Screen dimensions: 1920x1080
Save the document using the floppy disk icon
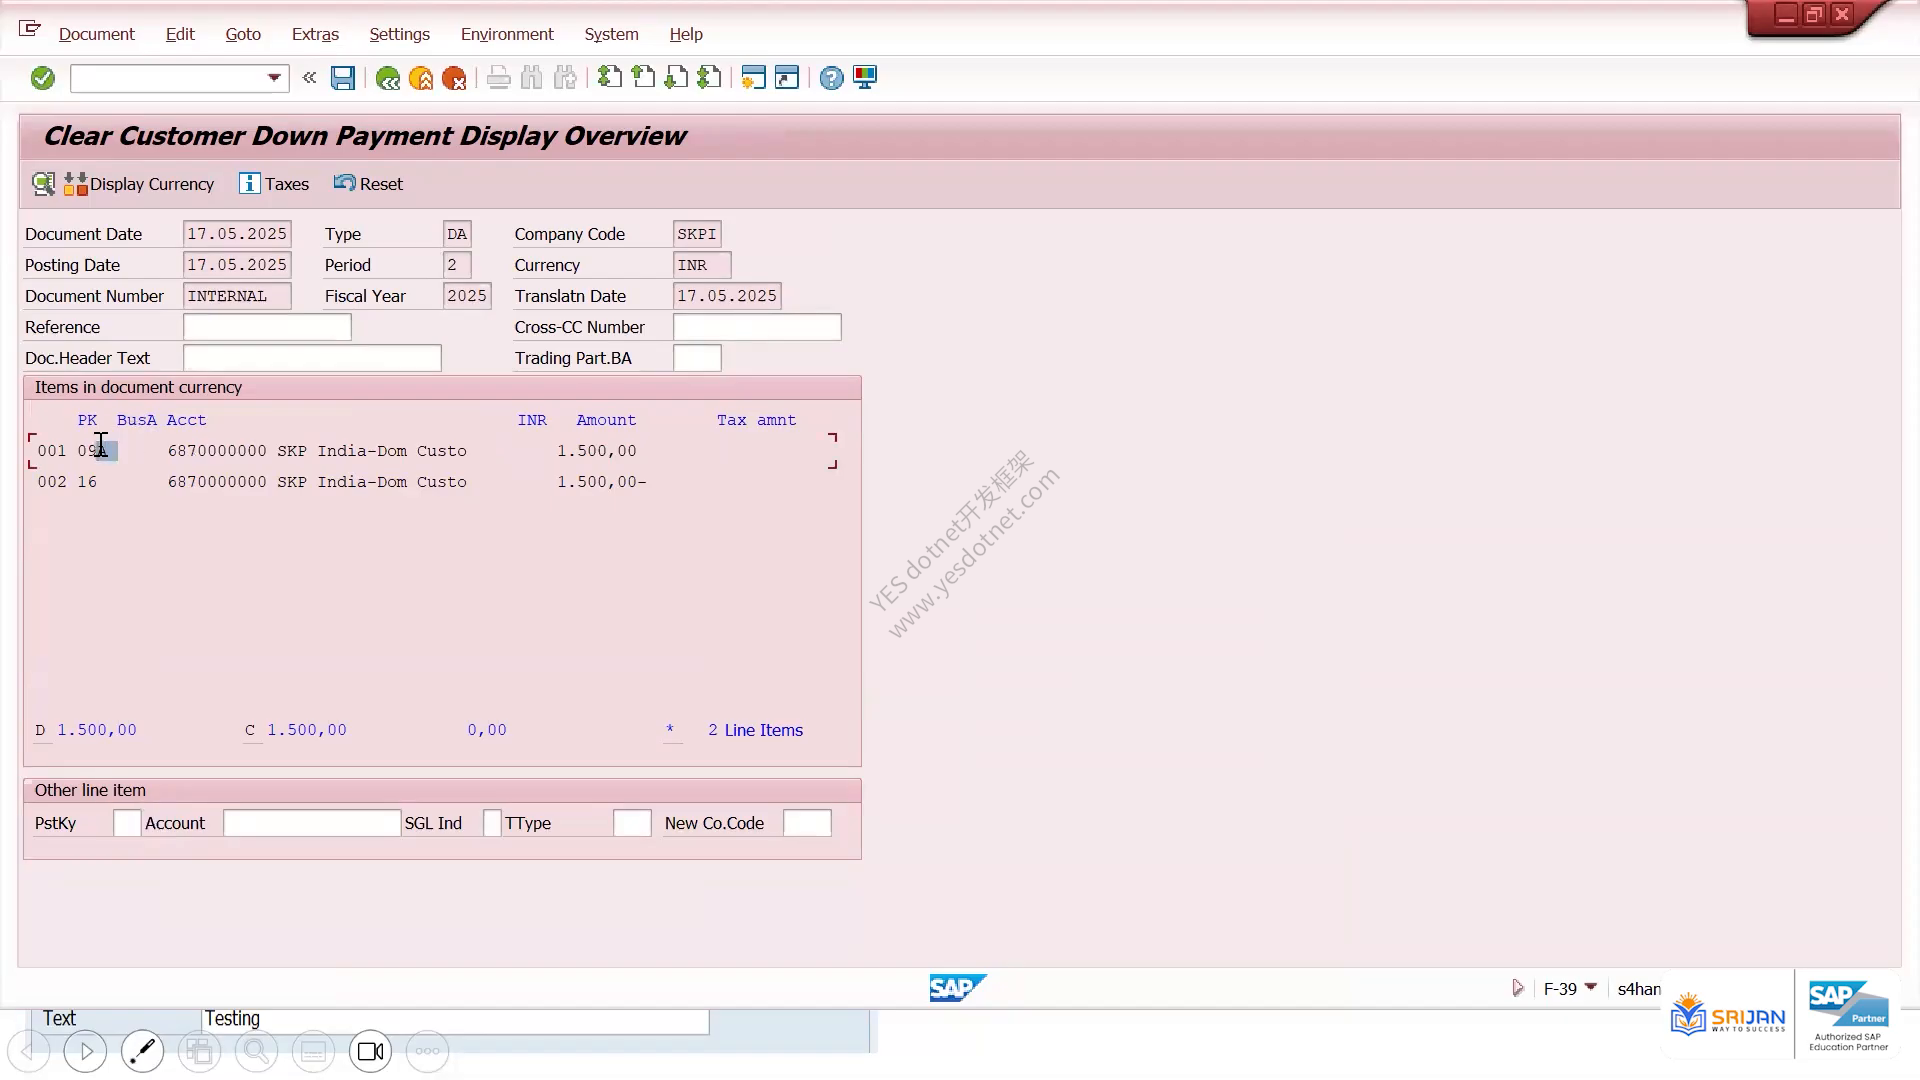(x=343, y=78)
